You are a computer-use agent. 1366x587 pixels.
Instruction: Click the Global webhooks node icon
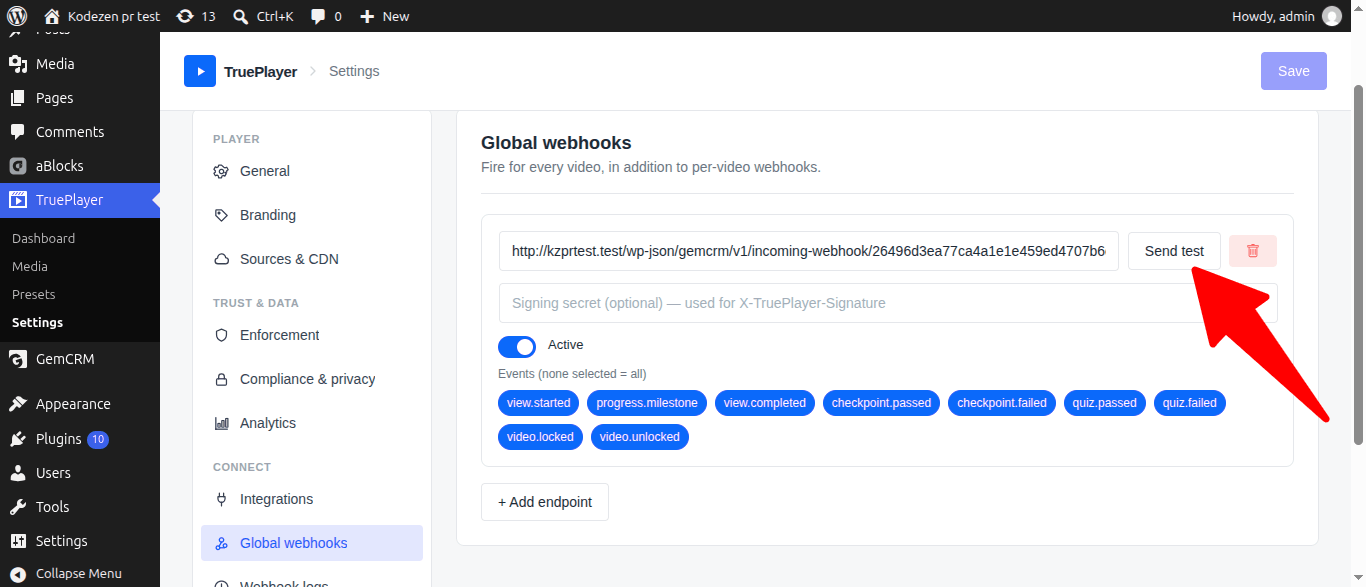point(222,543)
